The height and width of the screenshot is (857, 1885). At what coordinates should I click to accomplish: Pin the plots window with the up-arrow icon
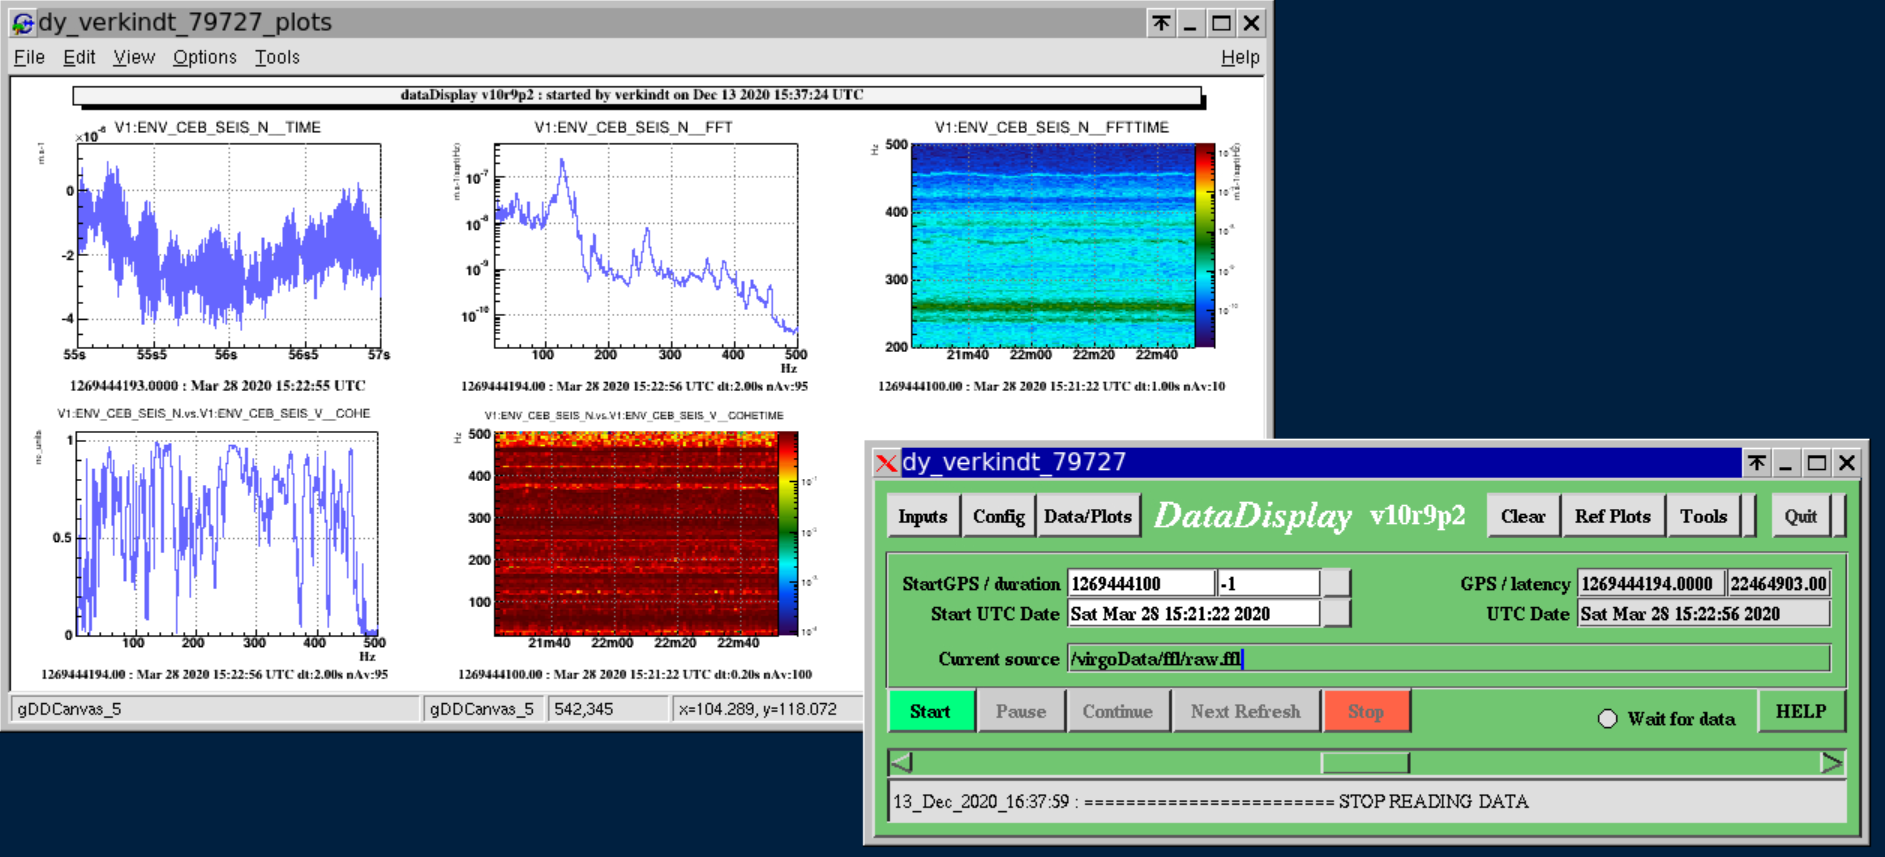coord(1160,23)
